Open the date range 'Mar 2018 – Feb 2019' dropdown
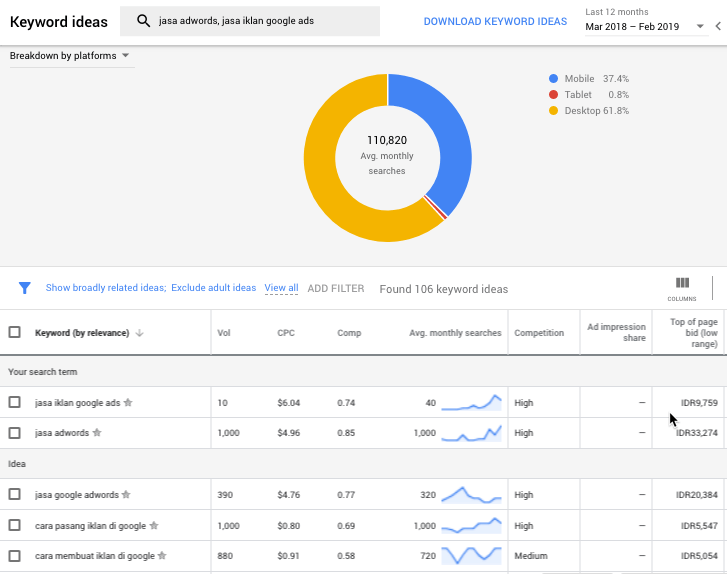Screen dimensions: 727x574 (x=646, y=26)
